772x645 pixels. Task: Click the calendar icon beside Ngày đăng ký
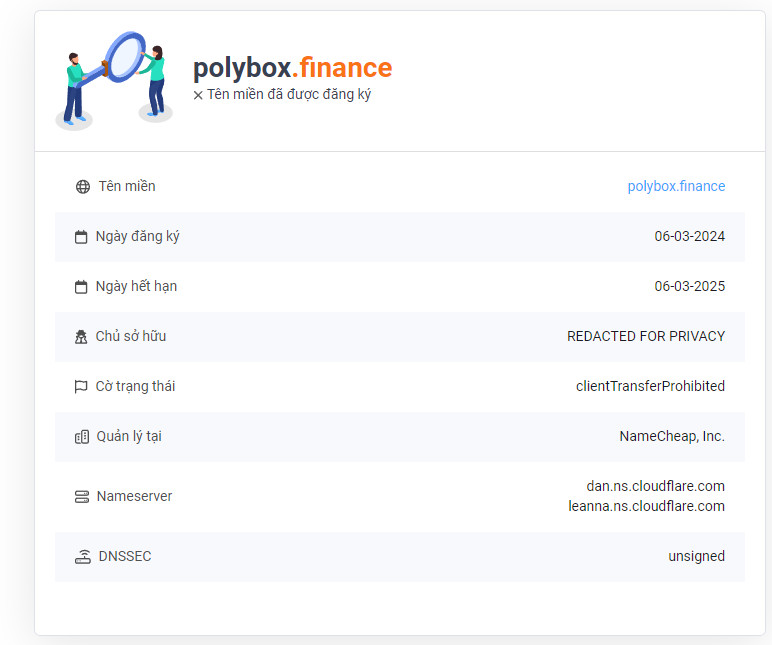[81, 237]
